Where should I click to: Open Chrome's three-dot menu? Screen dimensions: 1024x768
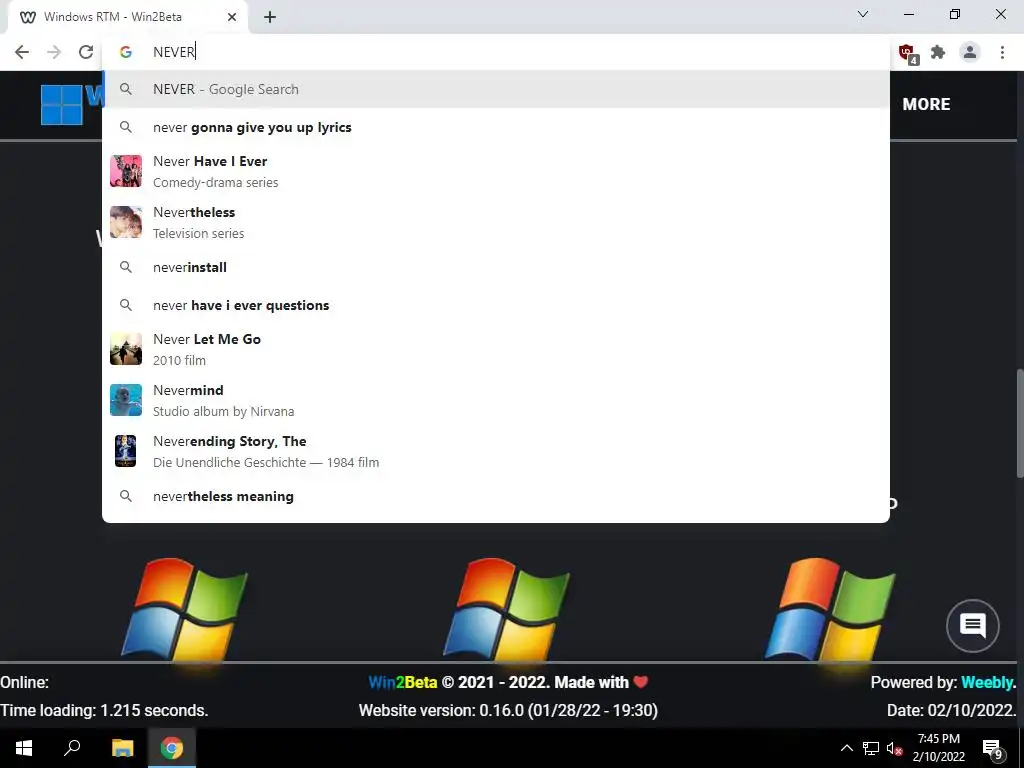click(1002, 52)
